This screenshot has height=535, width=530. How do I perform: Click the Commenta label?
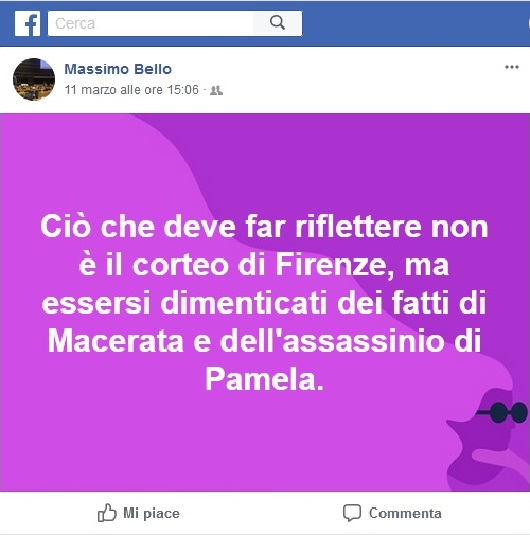pyautogui.click(x=405, y=513)
